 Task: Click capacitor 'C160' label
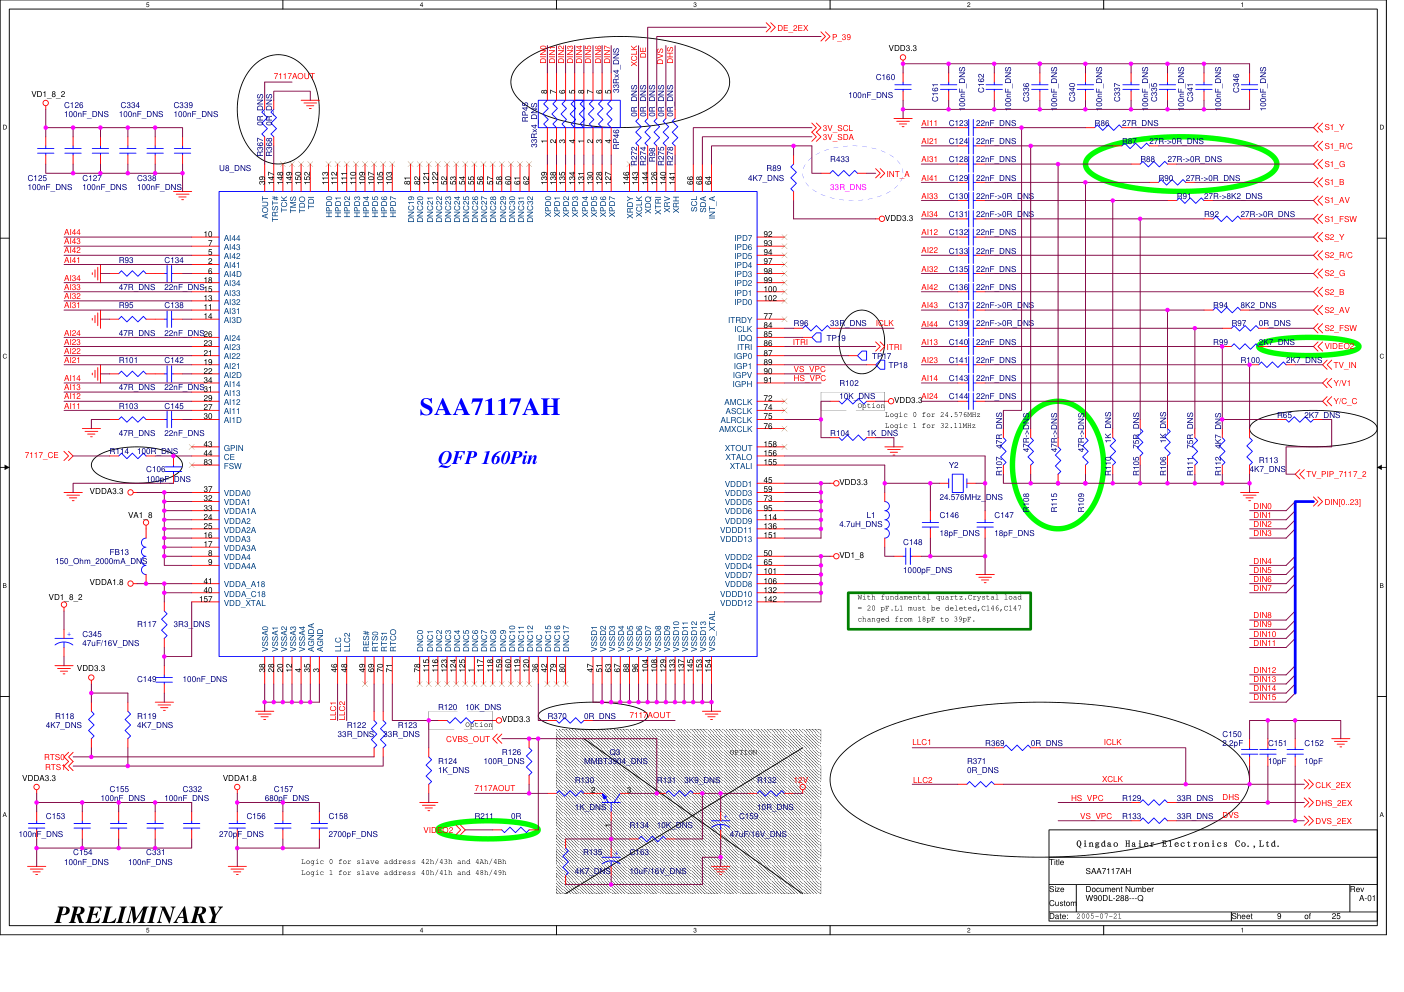click(885, 77)
